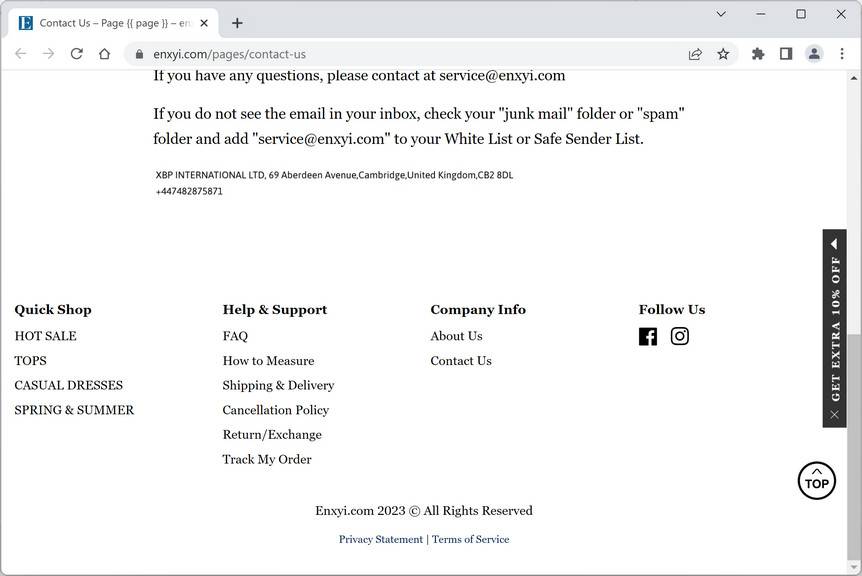Open the browser extensions puzzle icon
Image resolution: width=862 pixels, height=576 pixels.
tap(758, 54)
